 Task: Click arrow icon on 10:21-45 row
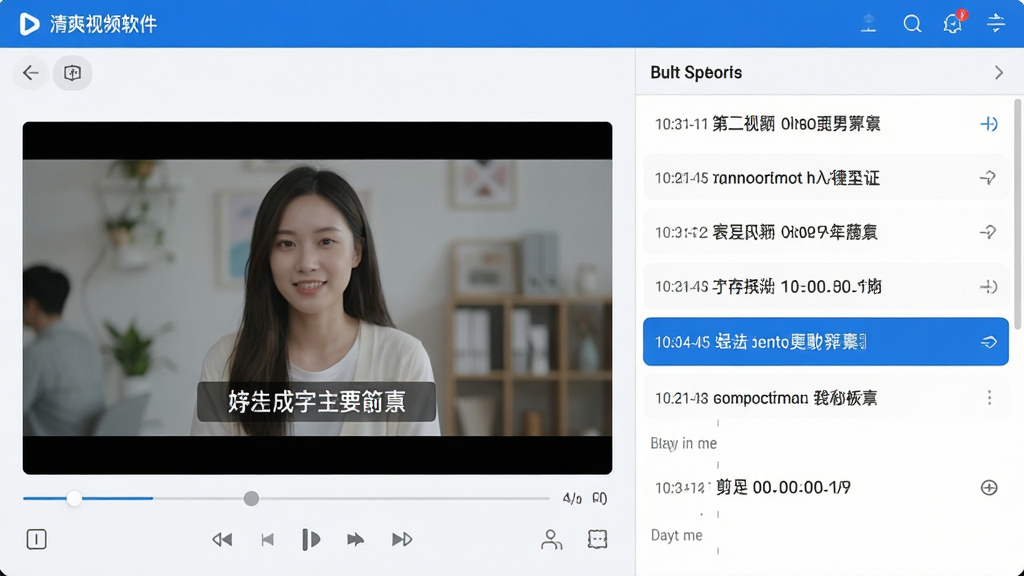988,177
